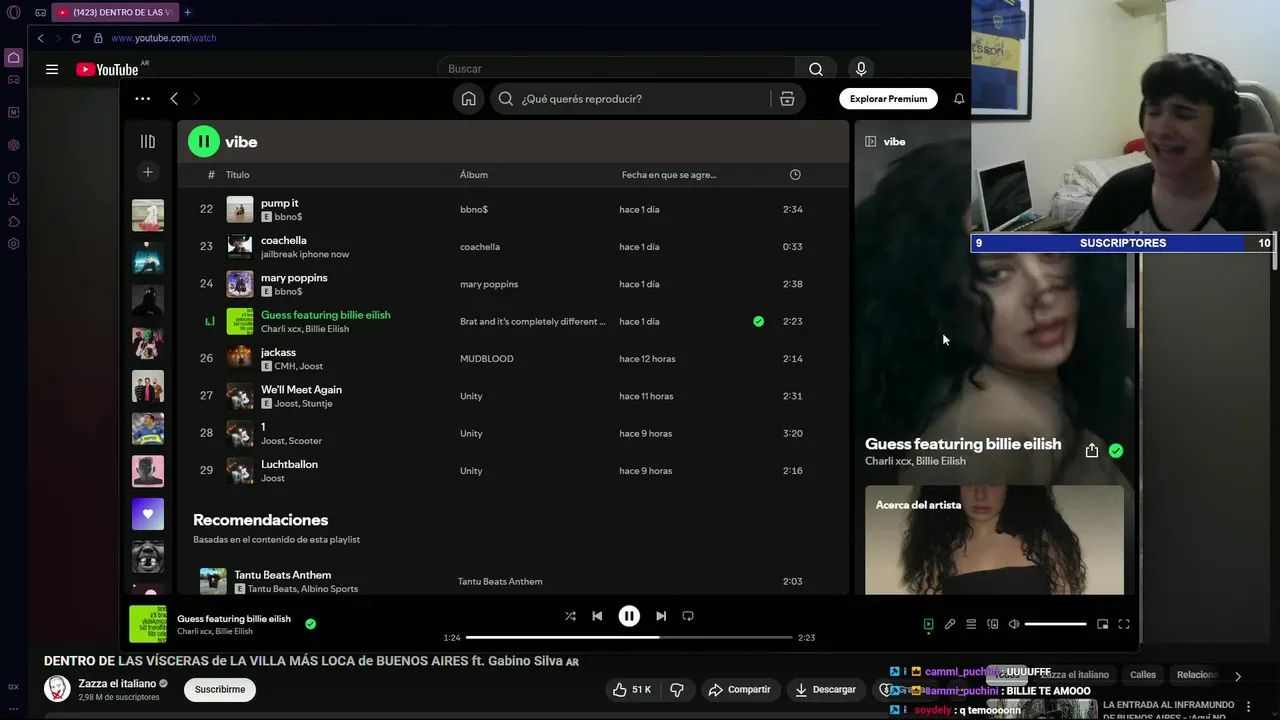
Task: Sort playlist by Álbum column
Action: tap(474, 175)
